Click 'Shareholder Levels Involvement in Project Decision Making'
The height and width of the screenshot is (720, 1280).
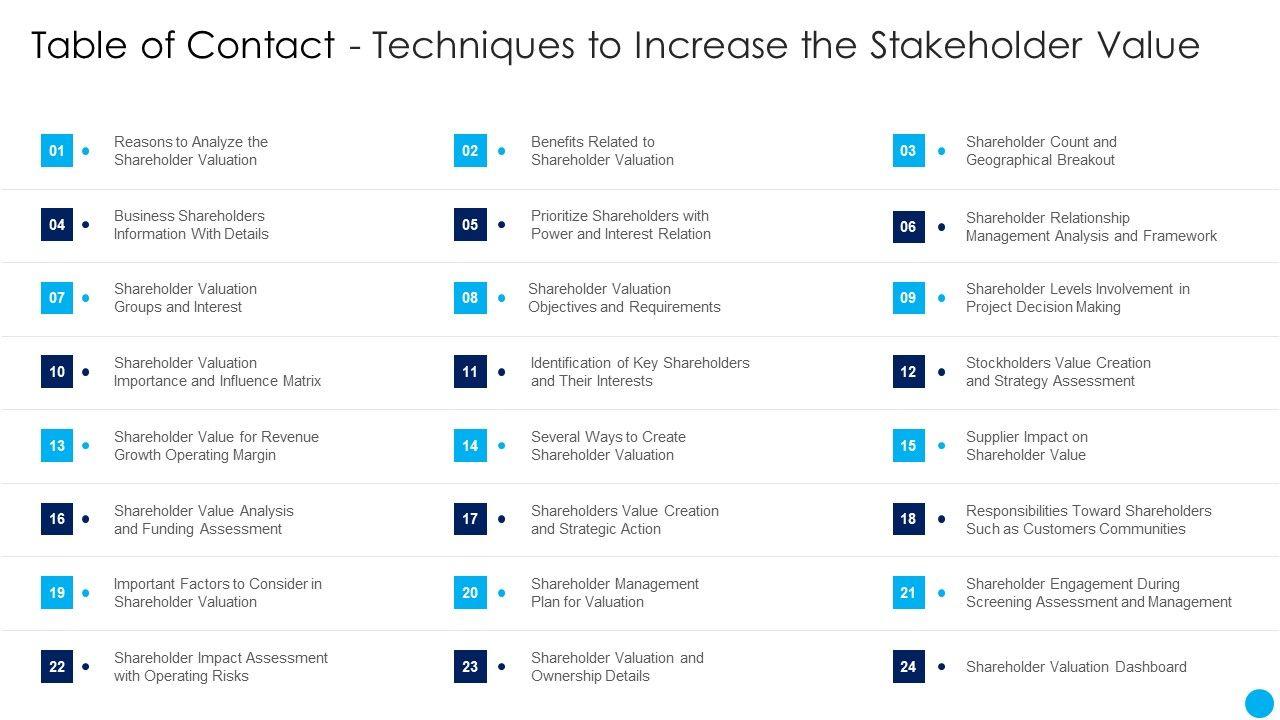[1077, 298]
